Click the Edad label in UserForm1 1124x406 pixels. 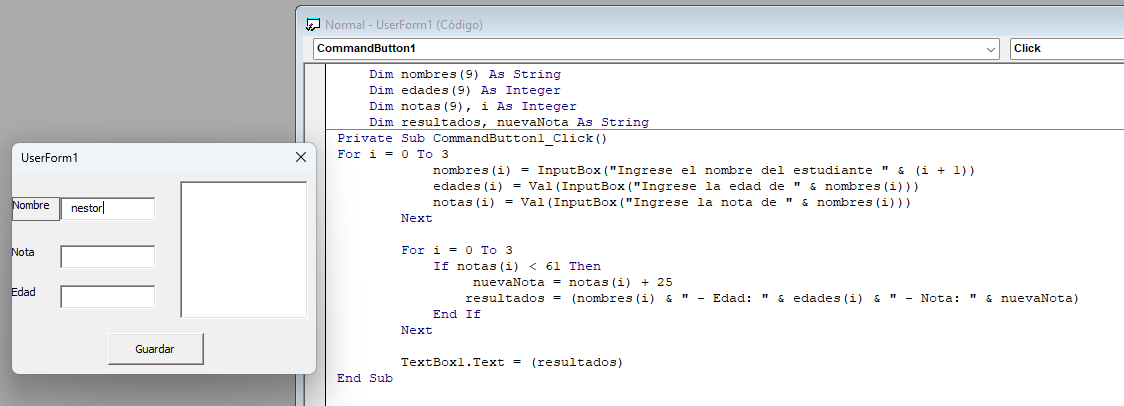click(24, 293)
